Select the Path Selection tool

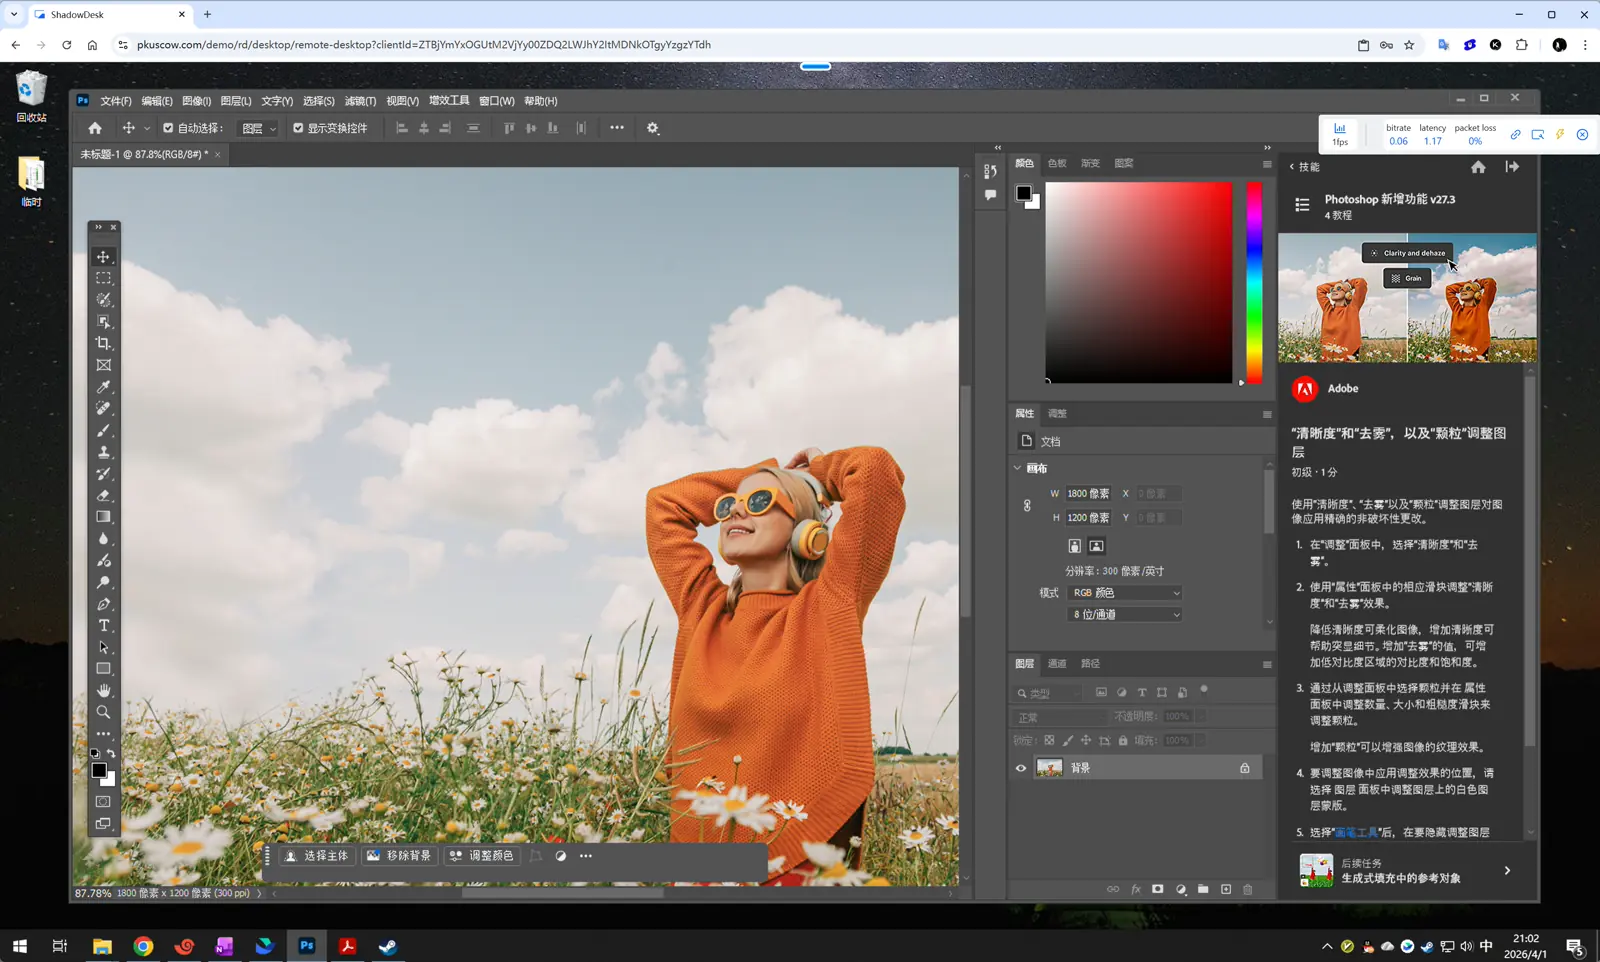103,647
